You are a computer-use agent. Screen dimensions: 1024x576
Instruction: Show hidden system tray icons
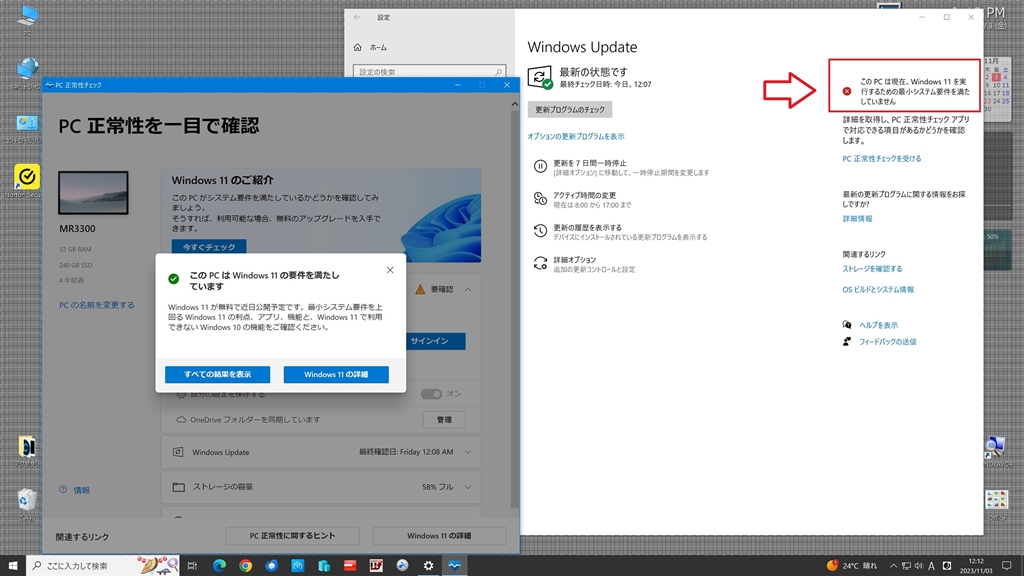tap(893, 566)
